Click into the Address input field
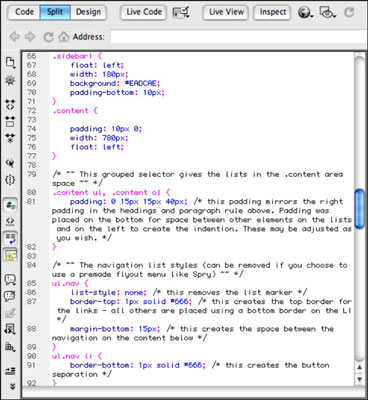Image resolution: width=368 pixels, height=400 pixels. pyautogui.click(x=239, y=37)
